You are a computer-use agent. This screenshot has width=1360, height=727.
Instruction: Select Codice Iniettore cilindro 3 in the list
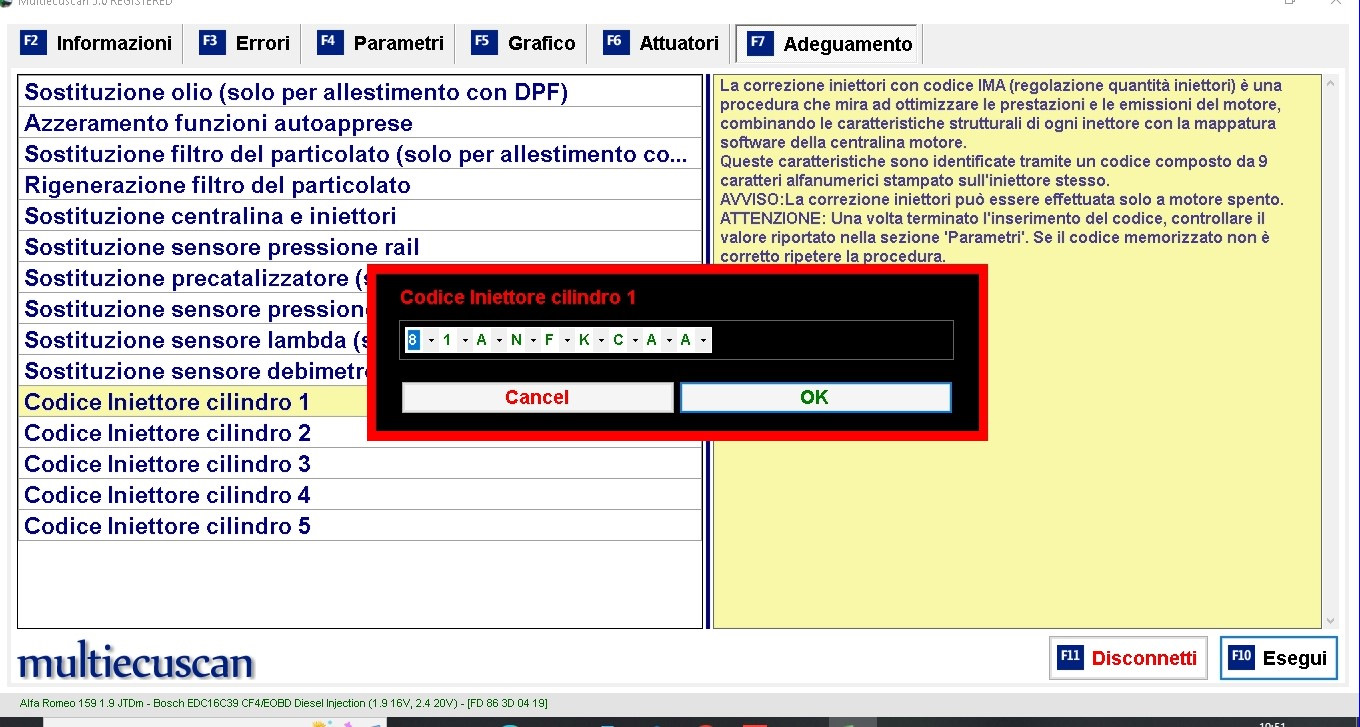pyautogui.click(x=167, y=464)
